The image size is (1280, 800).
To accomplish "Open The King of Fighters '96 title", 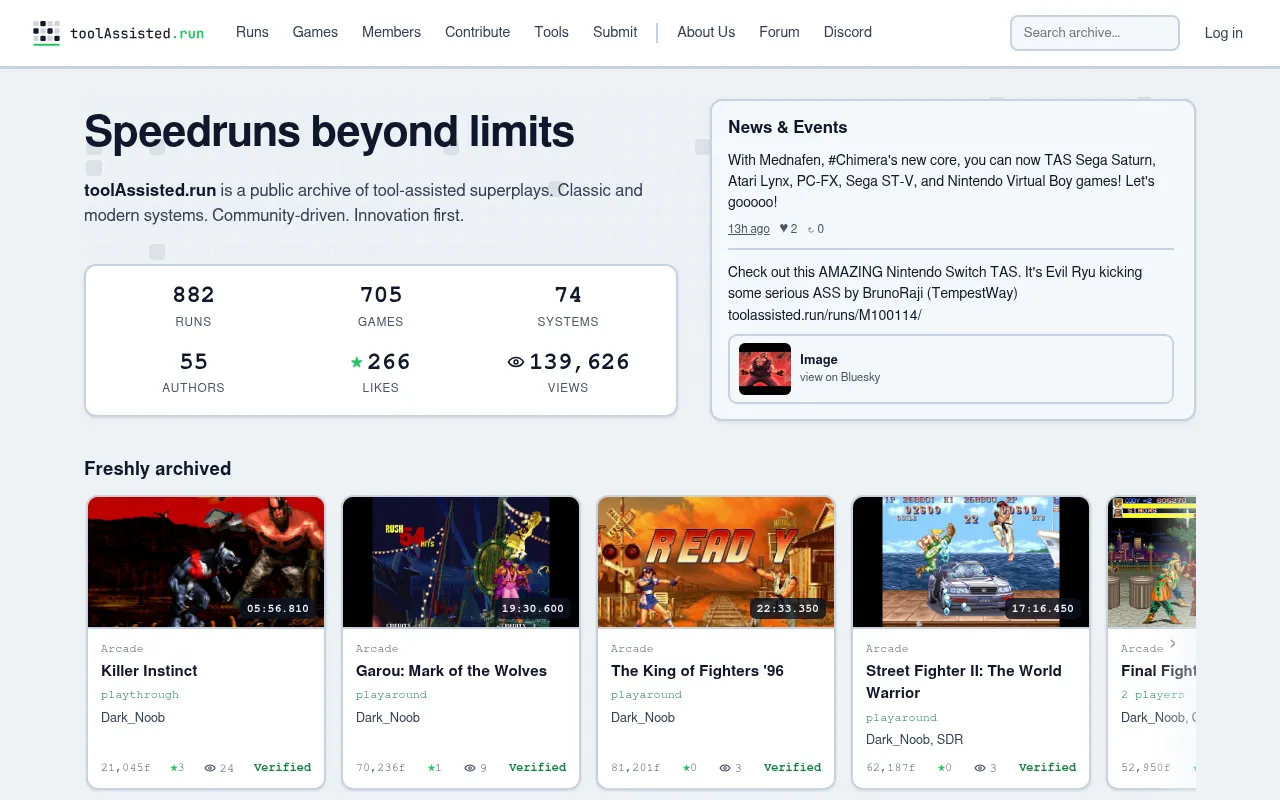I will pos(697,671).
